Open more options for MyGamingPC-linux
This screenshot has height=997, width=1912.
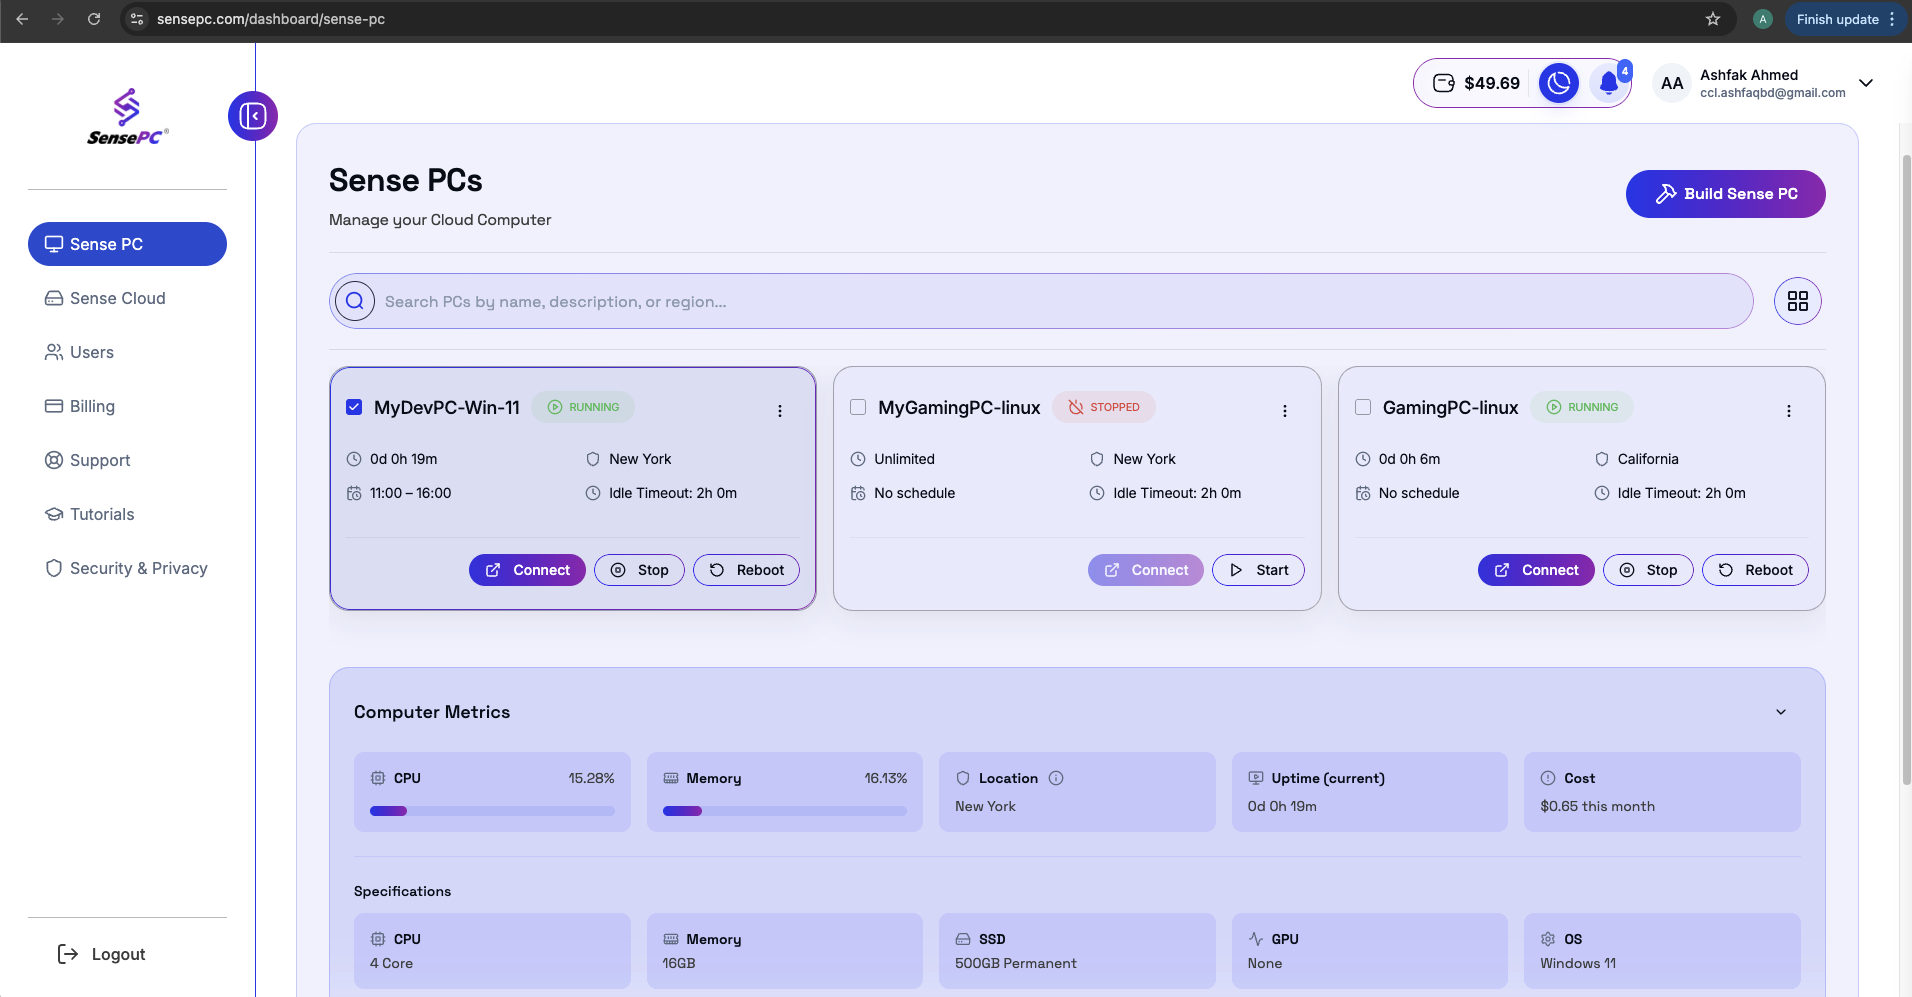click(x=1285, y=411)
